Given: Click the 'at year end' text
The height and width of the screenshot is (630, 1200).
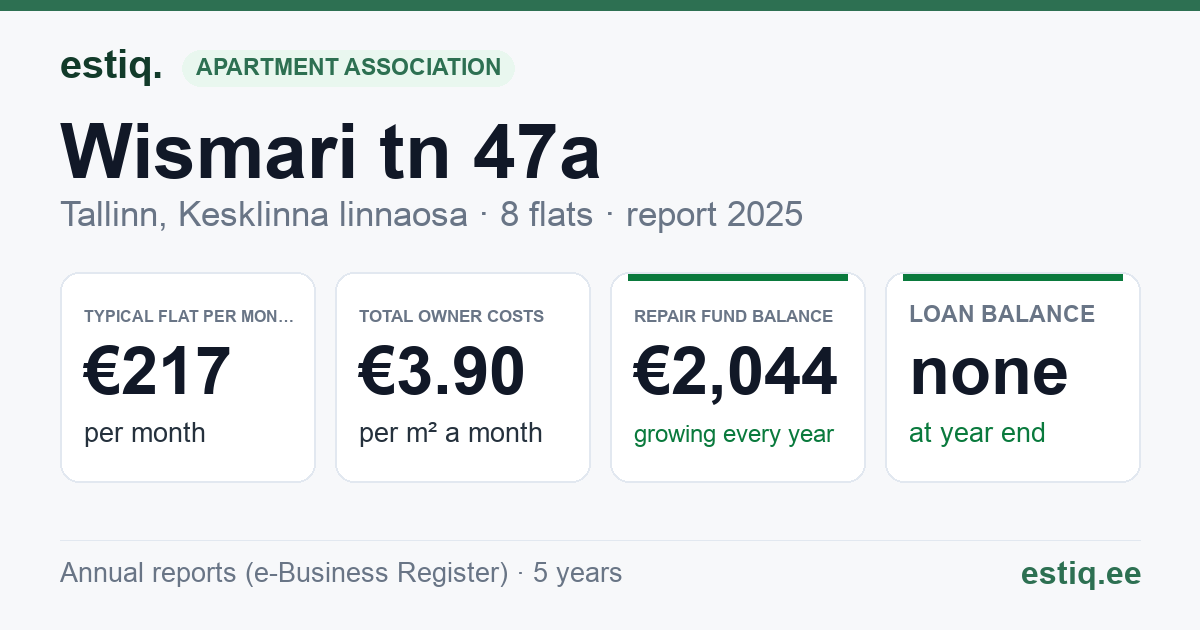Looking at the screenshot, I should (x=977, y=433).
